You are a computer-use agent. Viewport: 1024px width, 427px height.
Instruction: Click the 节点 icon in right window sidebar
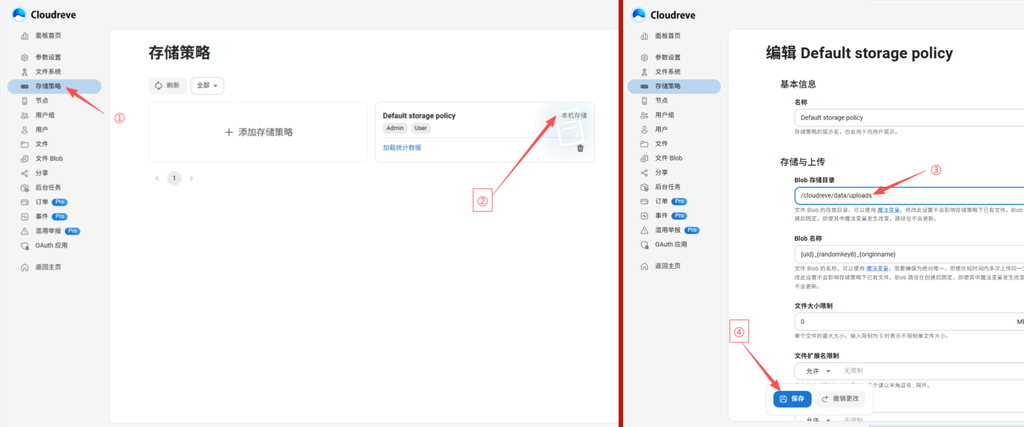(x=645, y=101)
